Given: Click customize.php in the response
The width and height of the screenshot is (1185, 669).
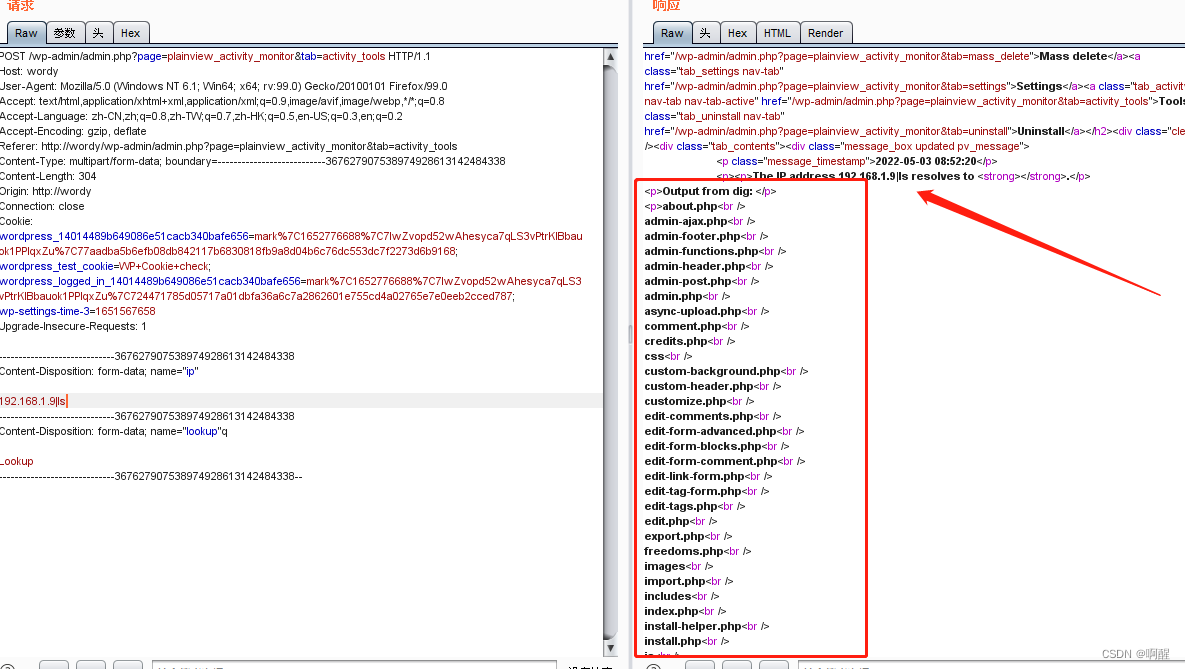Looking at the screenshot, I should 685,401.
